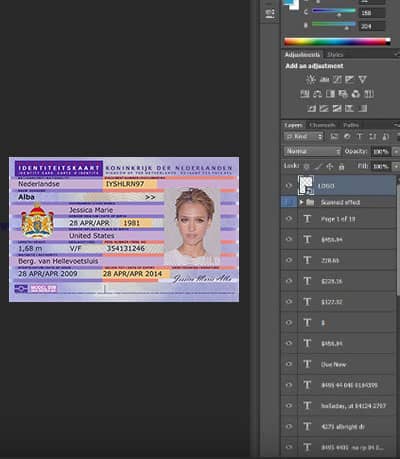The height and width of the screenshot is (459, 400).
Task: Click the Opacity percentage field
Action: click(x=381, y=152)
